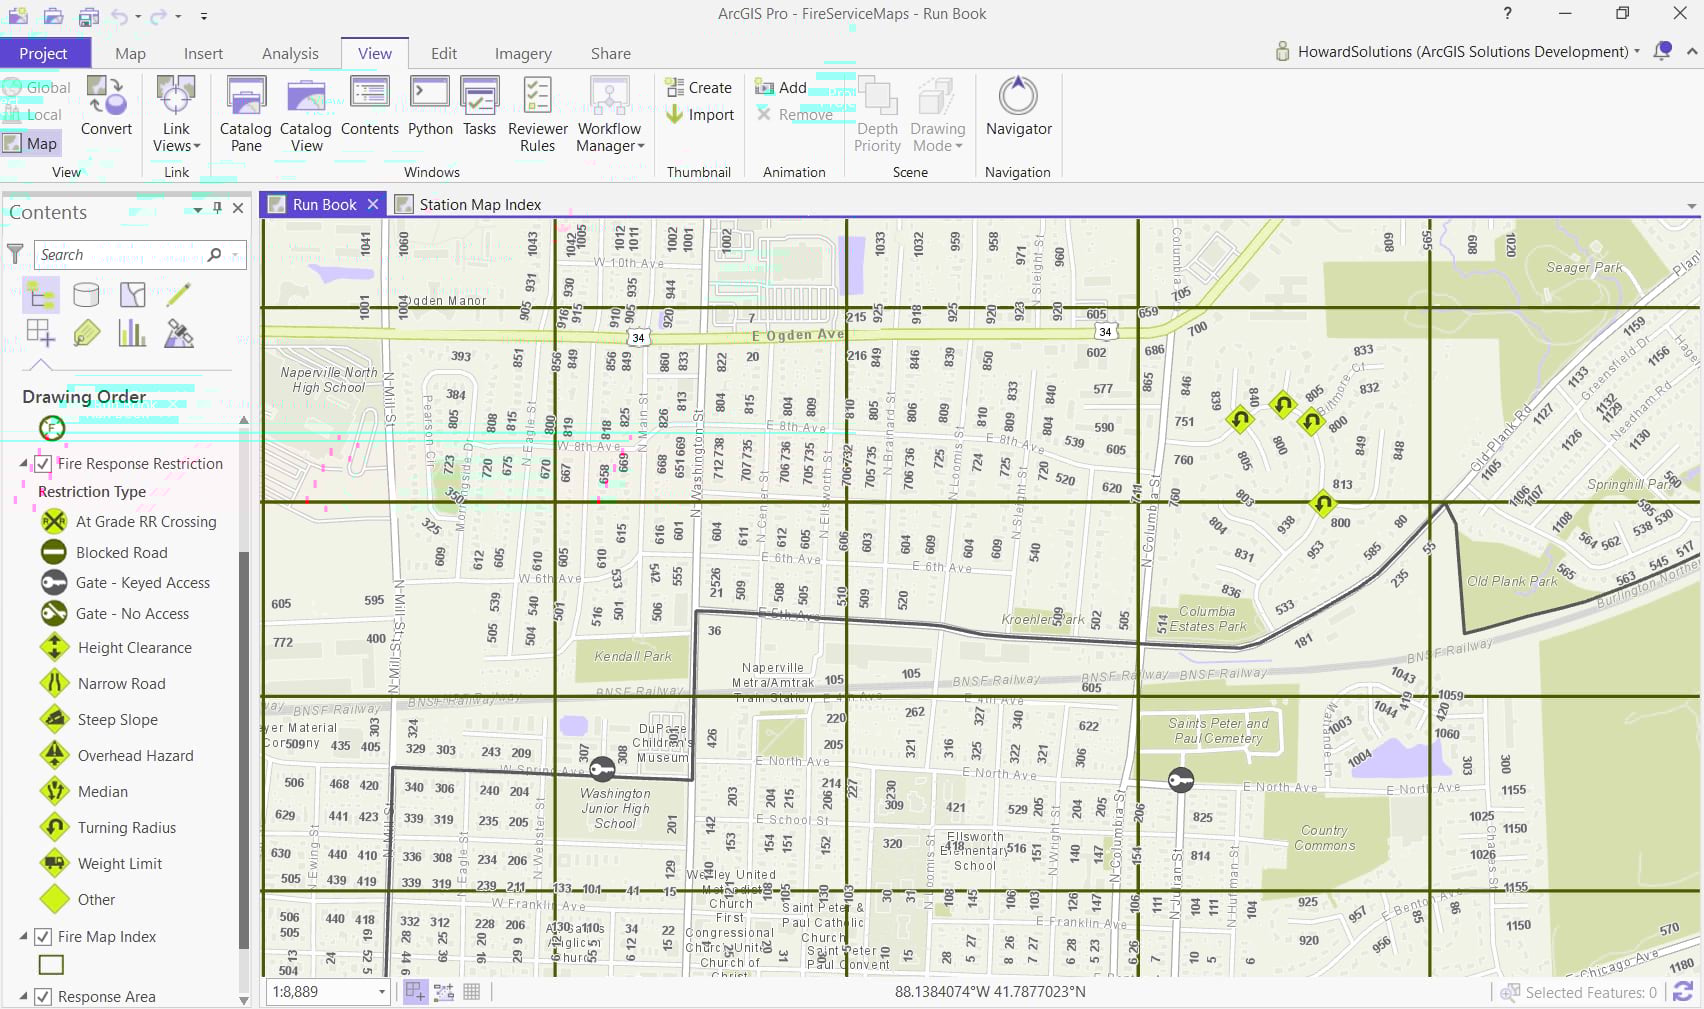Image resolution: width=1704 pixels, height=1009 pixels.
Task: Show the Contents pane from the ribbon
Action: click(x=369, y=107)
